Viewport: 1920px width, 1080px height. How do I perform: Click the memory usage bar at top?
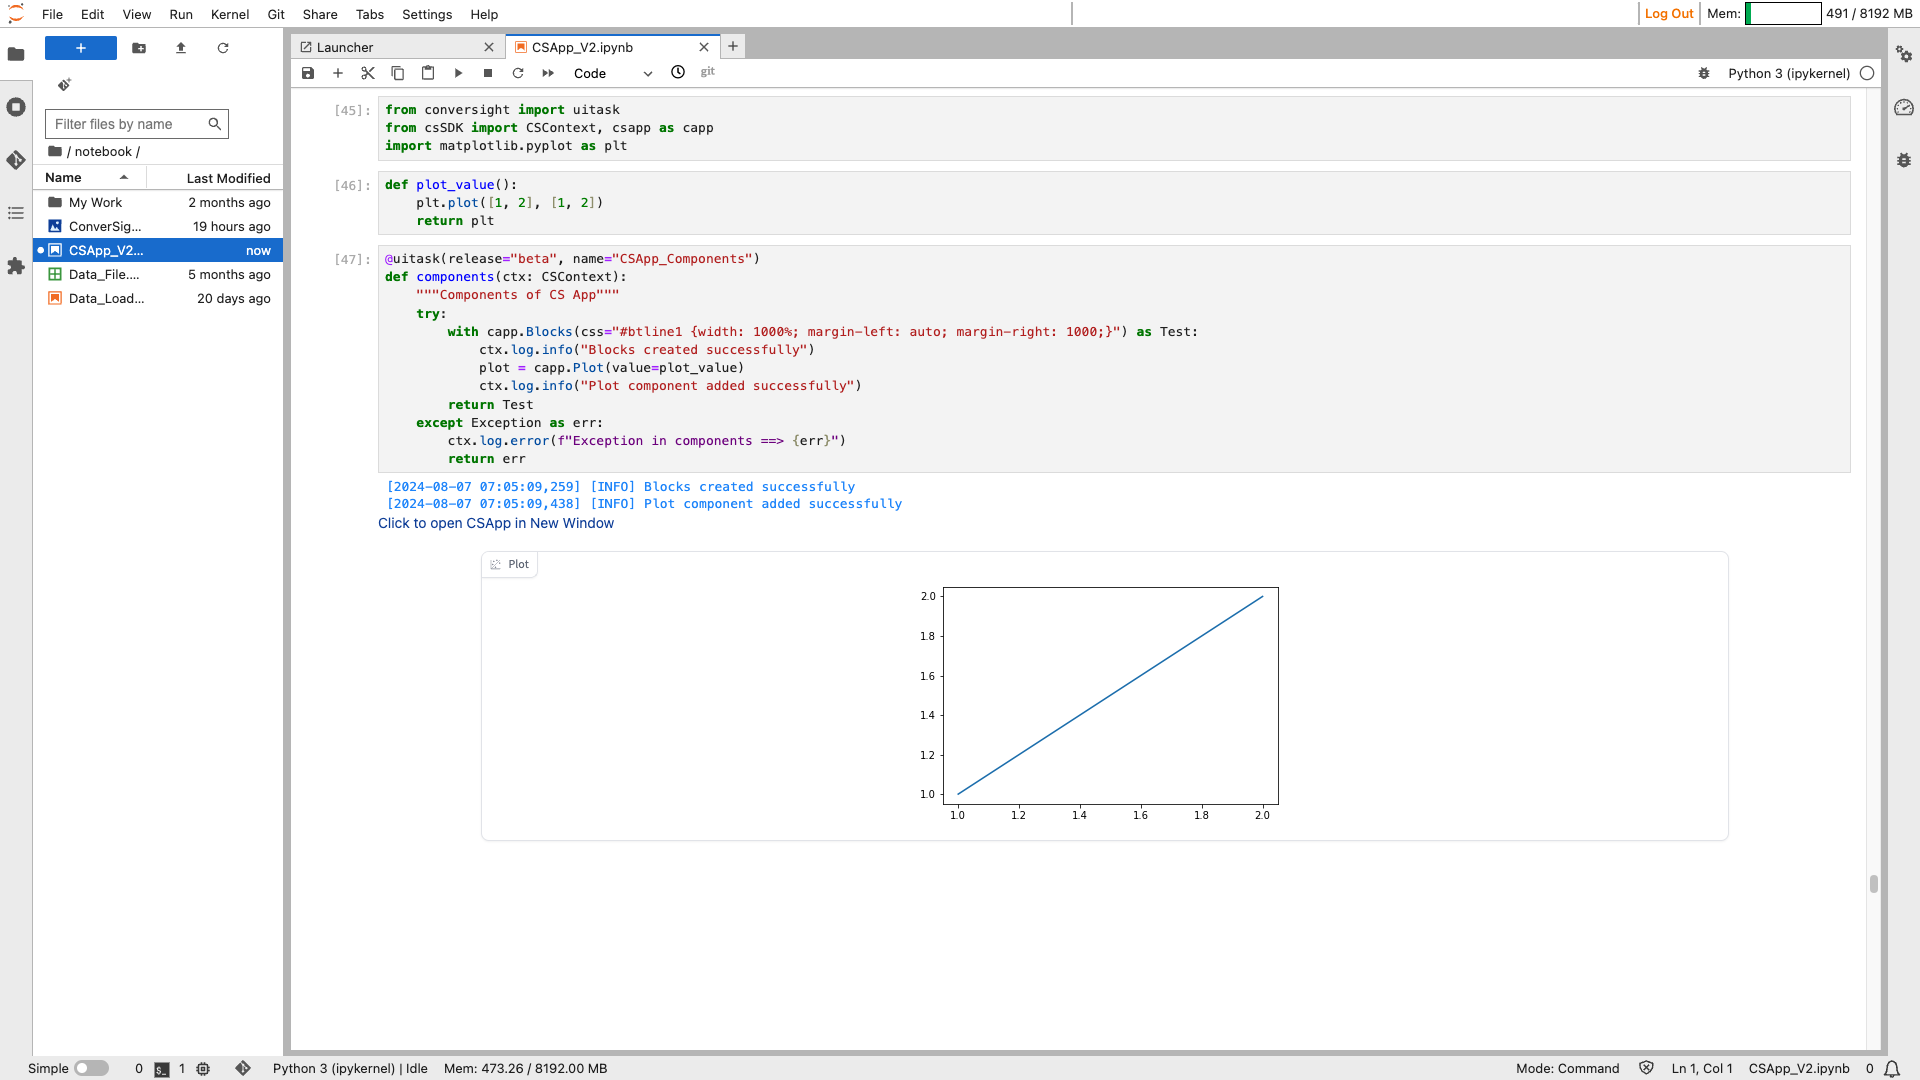click(1783, 13)
